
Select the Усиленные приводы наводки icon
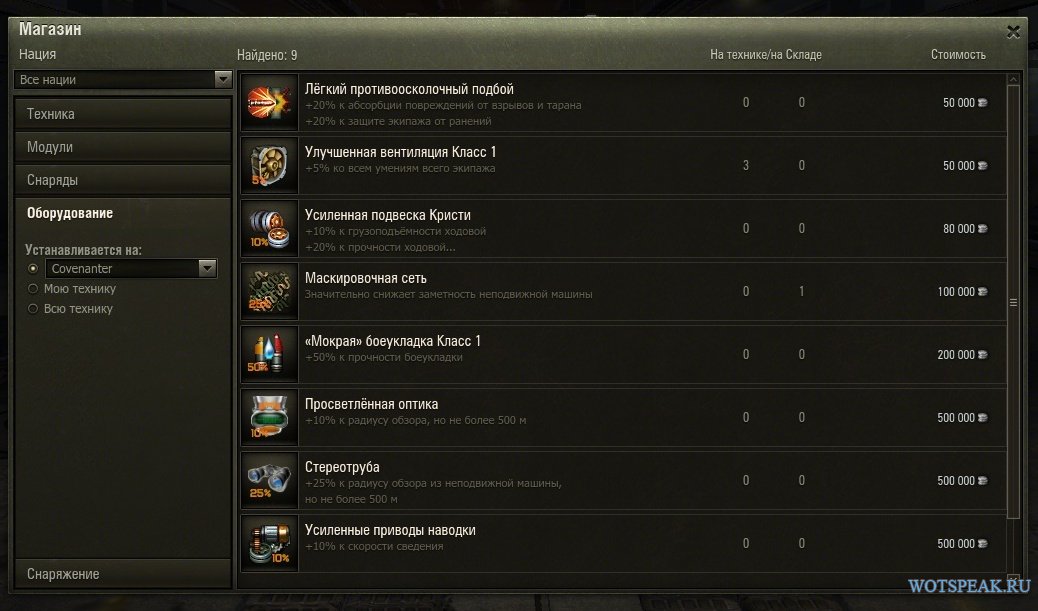pos(269,543)
